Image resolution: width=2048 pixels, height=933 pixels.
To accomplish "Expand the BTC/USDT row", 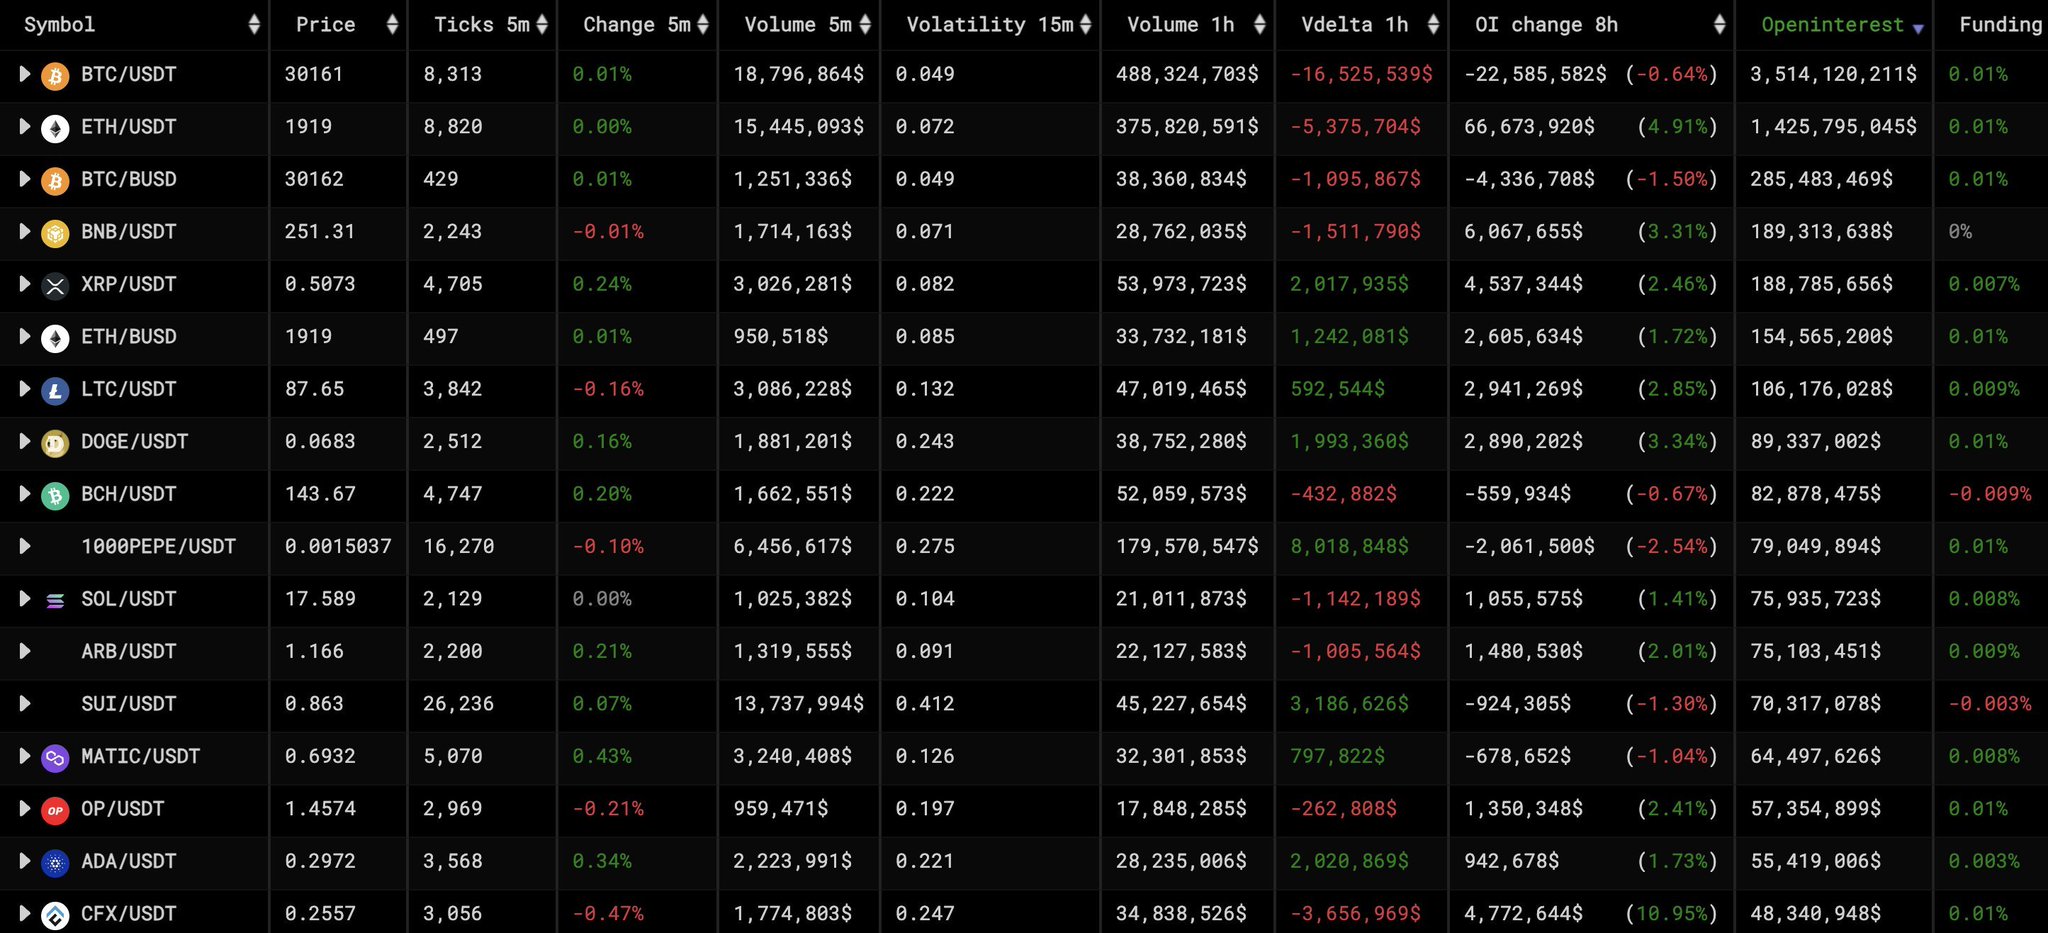I will pos(25,74).
